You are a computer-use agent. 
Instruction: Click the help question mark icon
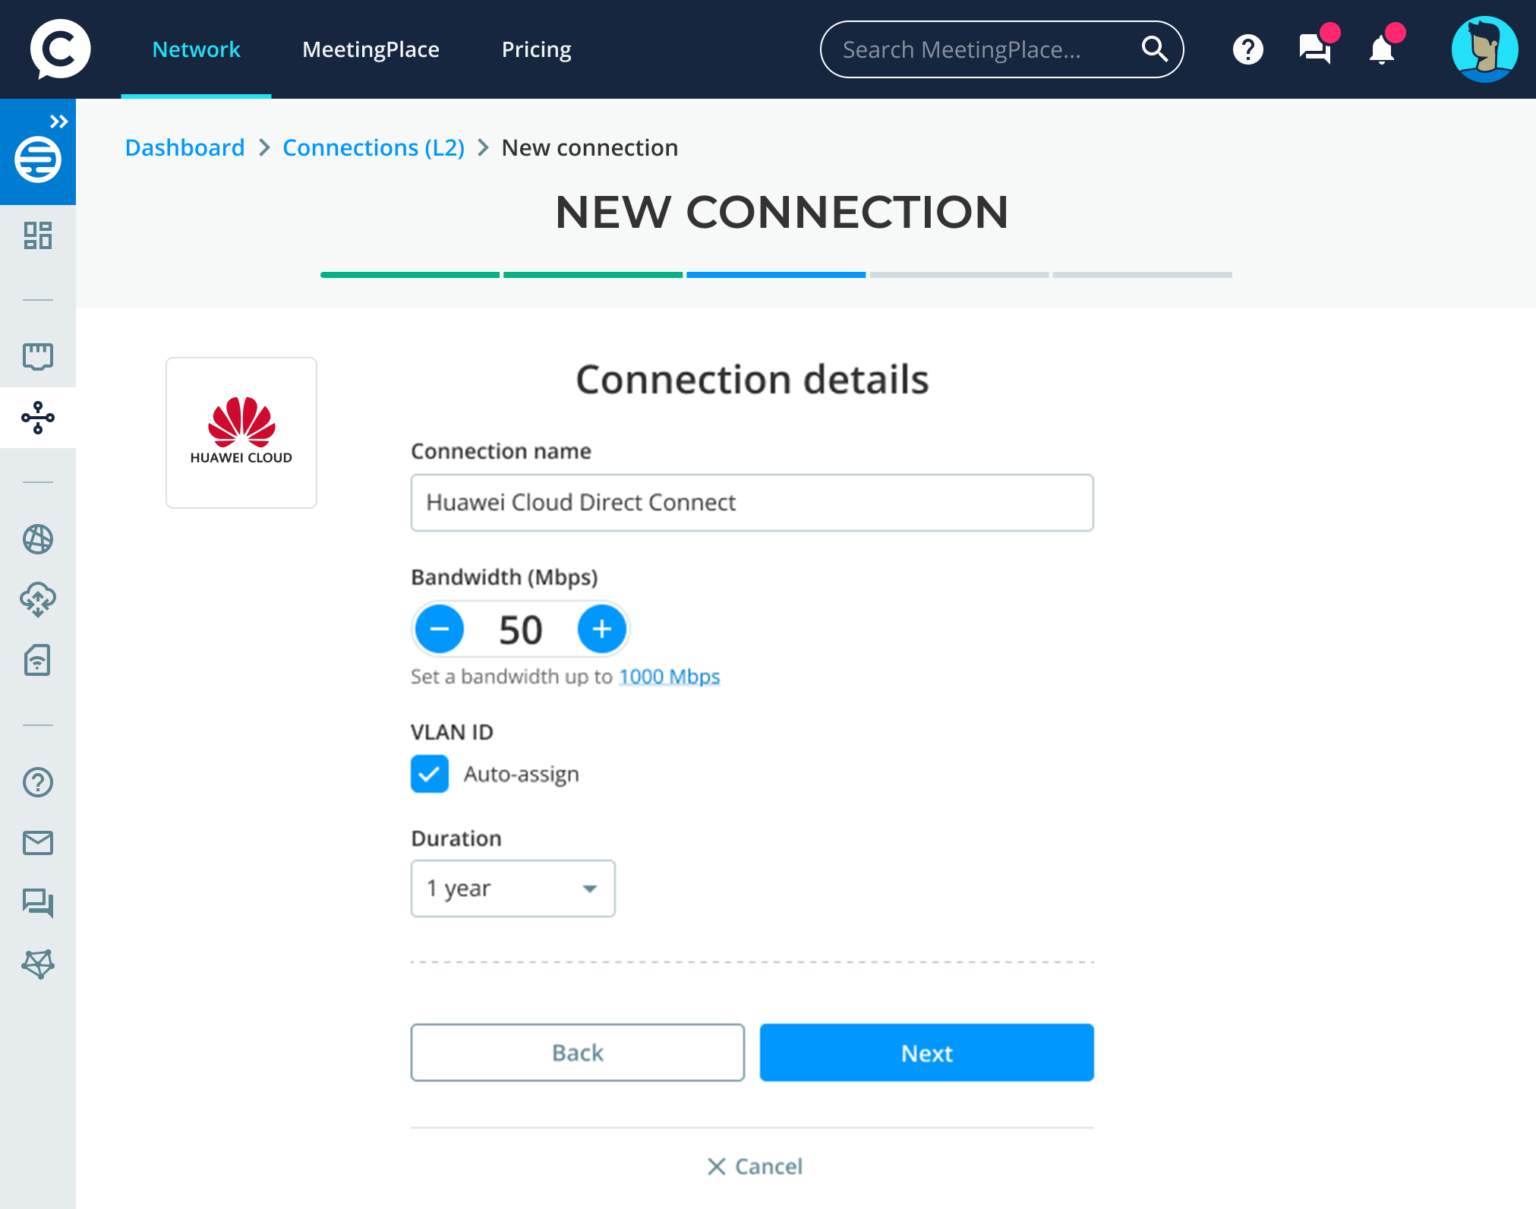(1247, 49)
